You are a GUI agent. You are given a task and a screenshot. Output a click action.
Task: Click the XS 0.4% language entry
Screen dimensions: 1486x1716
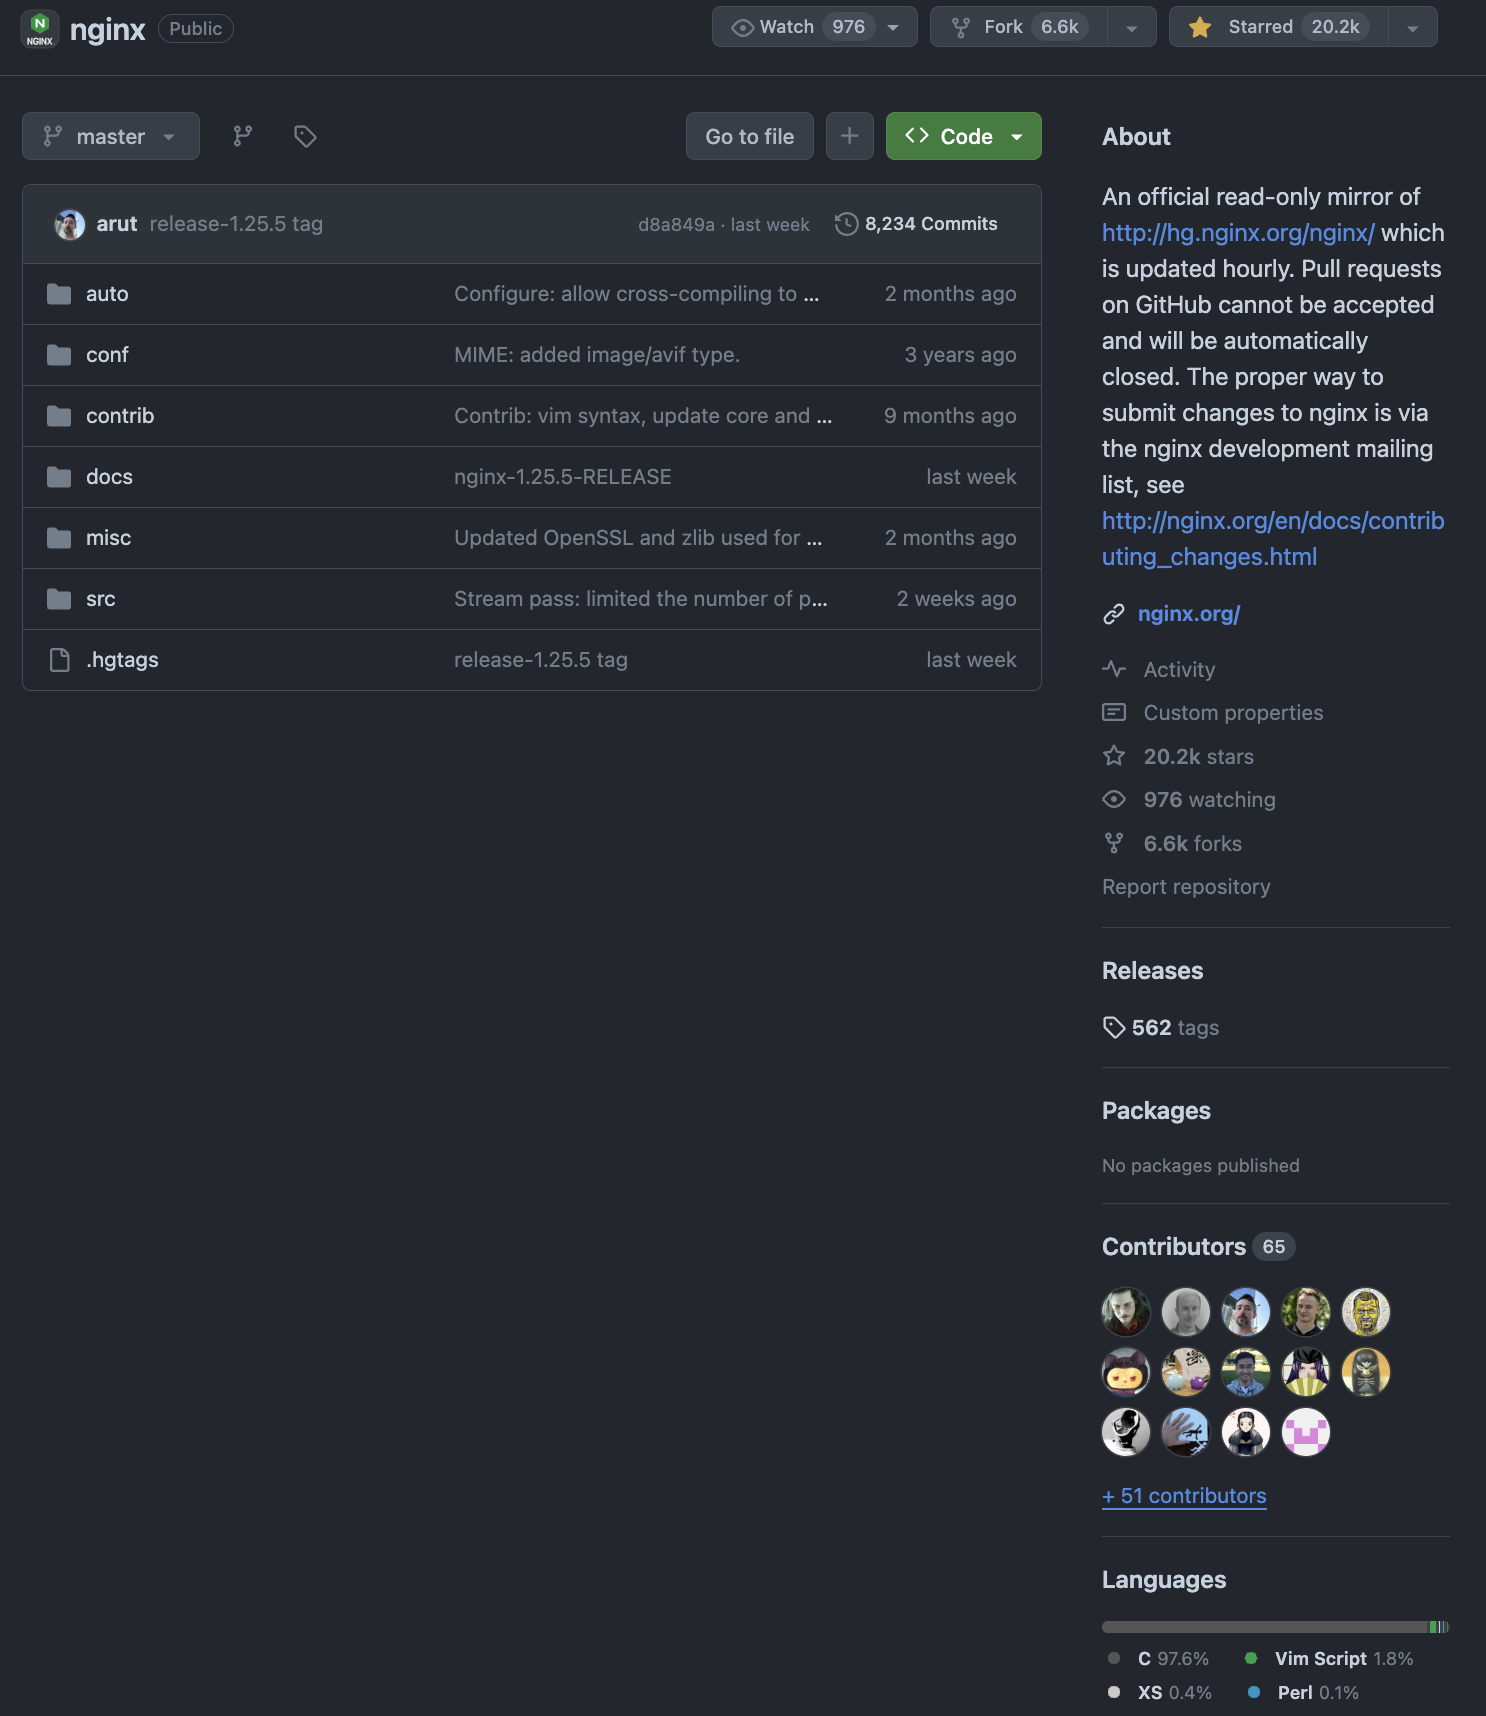click(x=1161, y=1693)
